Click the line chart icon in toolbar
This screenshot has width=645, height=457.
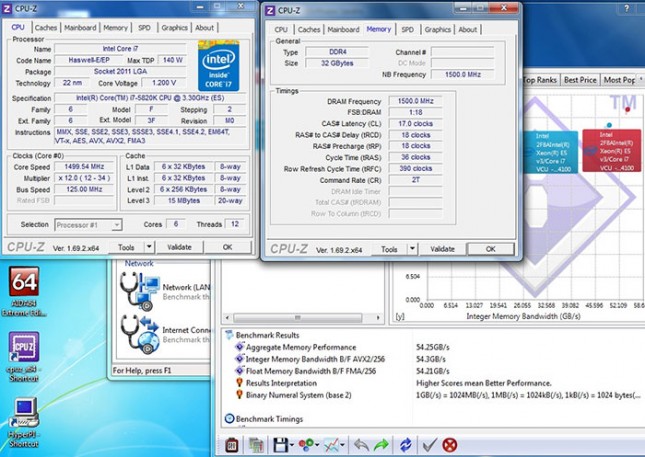331,445
